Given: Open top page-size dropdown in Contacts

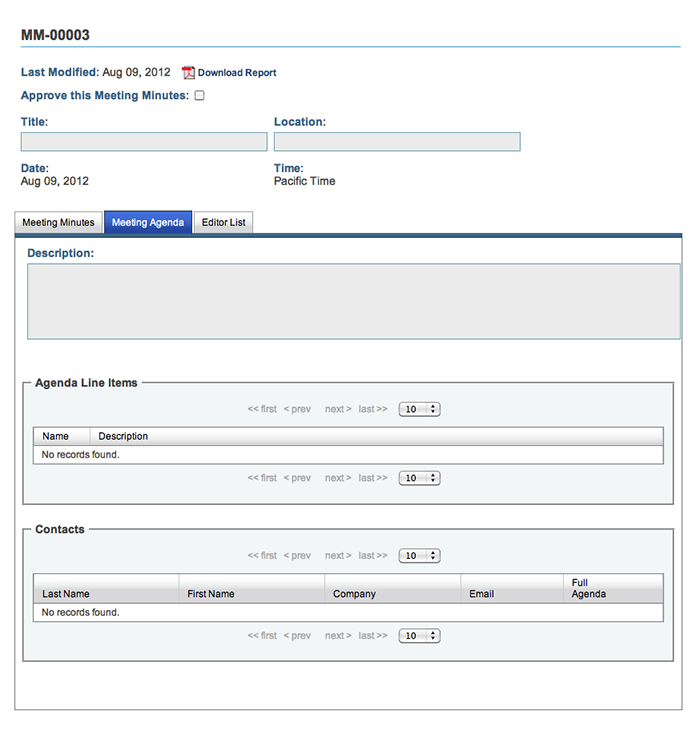Looking at the screenshot, I should [419, 555].
